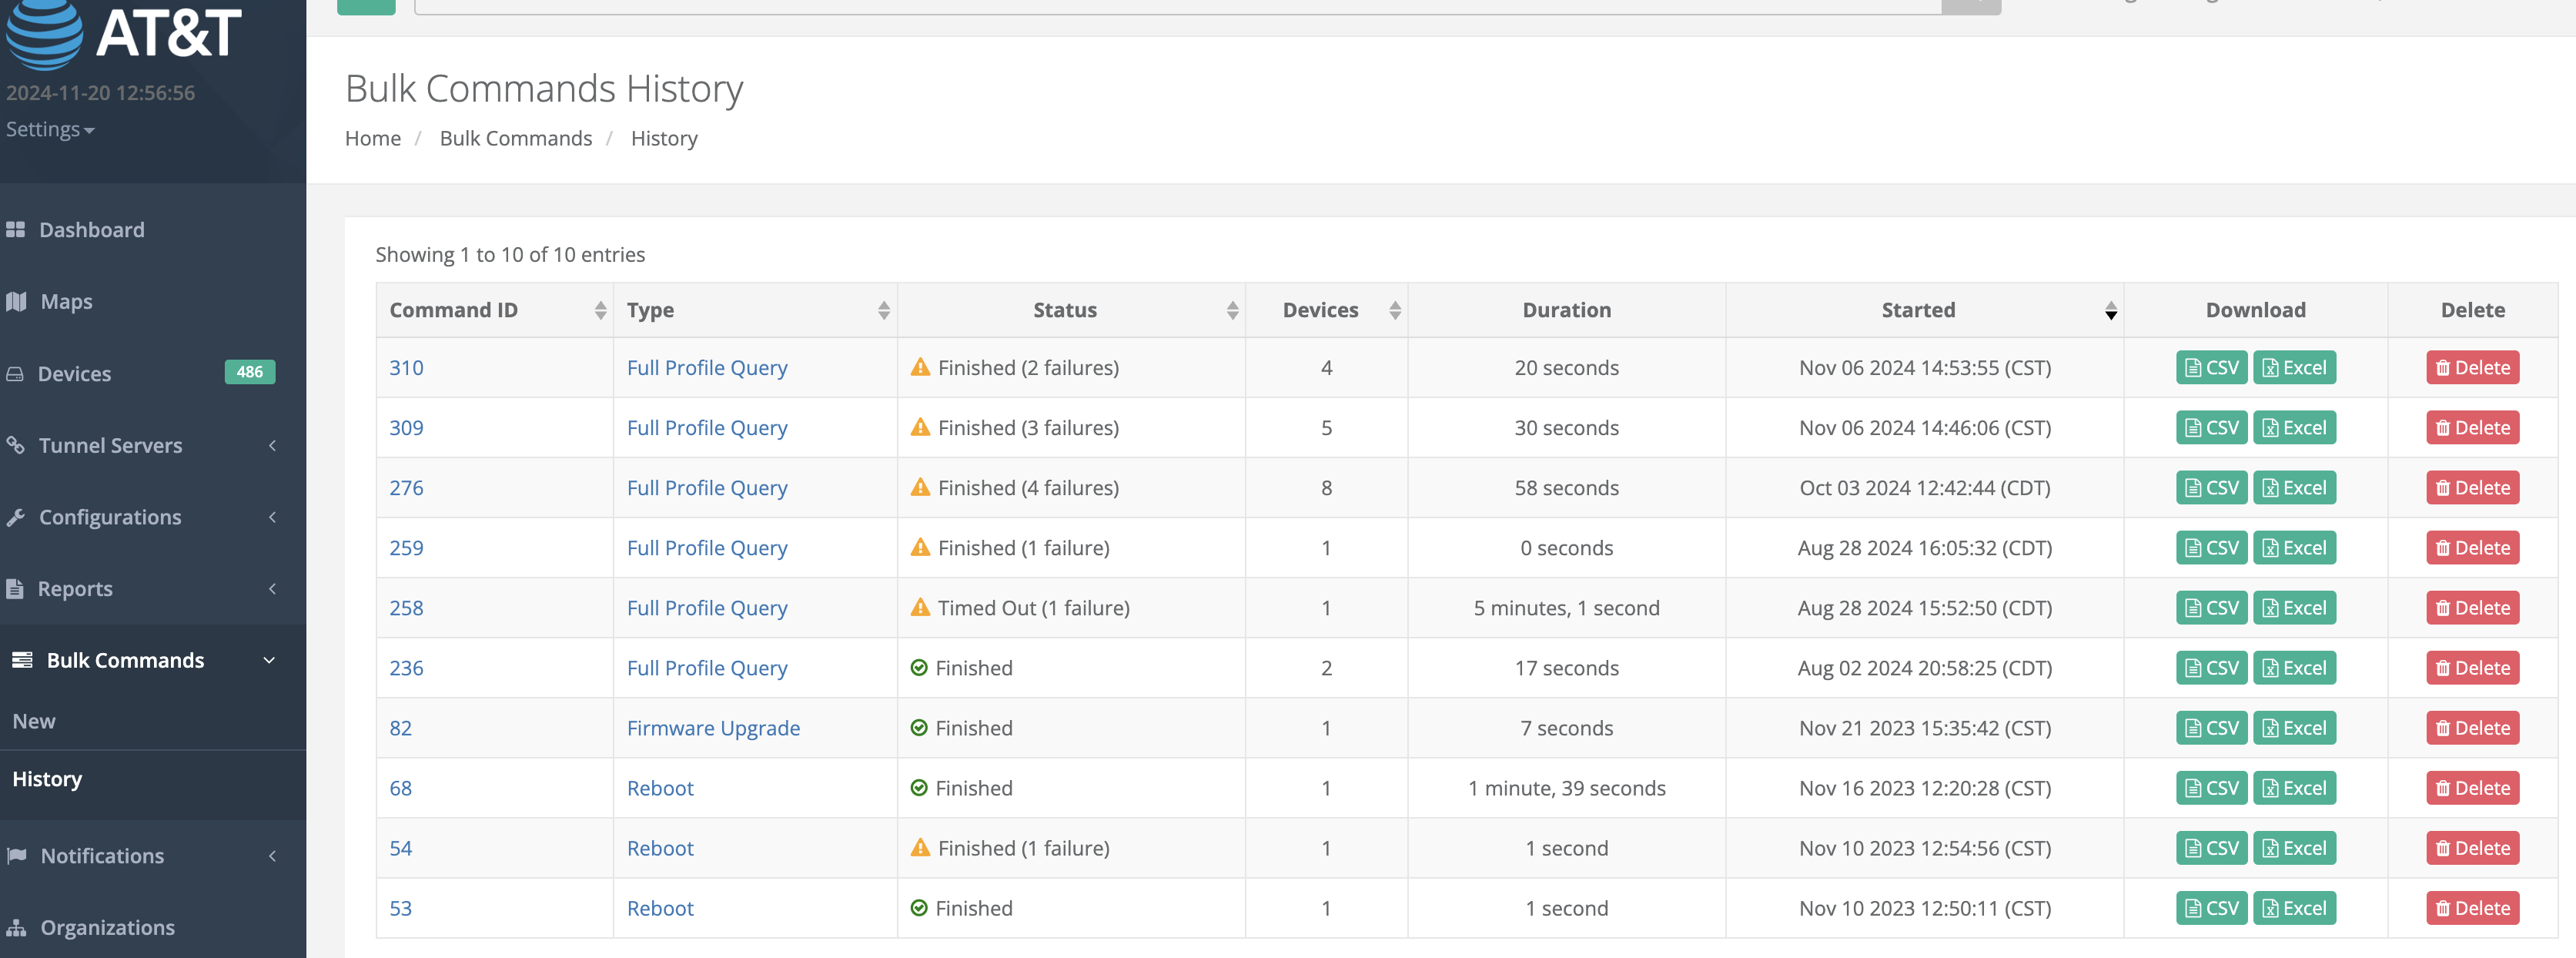The image size is (2576, 958).
Task: Click the Maps icon in sidebar
Action: click(16, 302)
